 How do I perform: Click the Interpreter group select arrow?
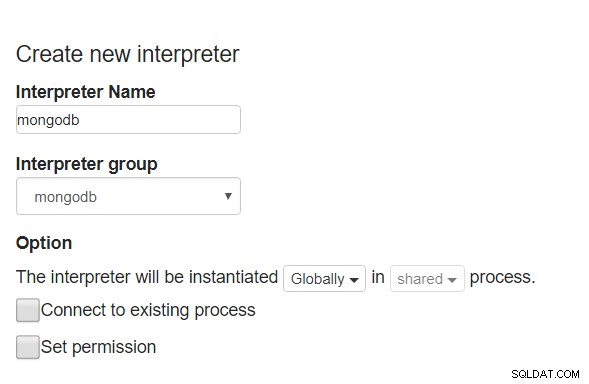[x=228, y=196]
